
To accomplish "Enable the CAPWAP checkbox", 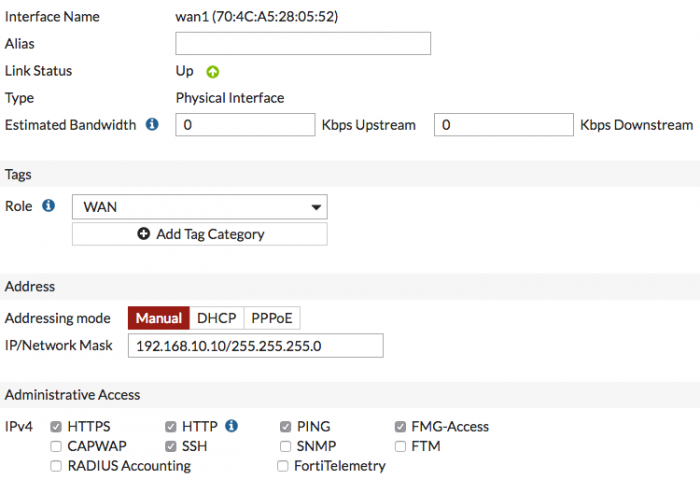I will click(57, 446).
